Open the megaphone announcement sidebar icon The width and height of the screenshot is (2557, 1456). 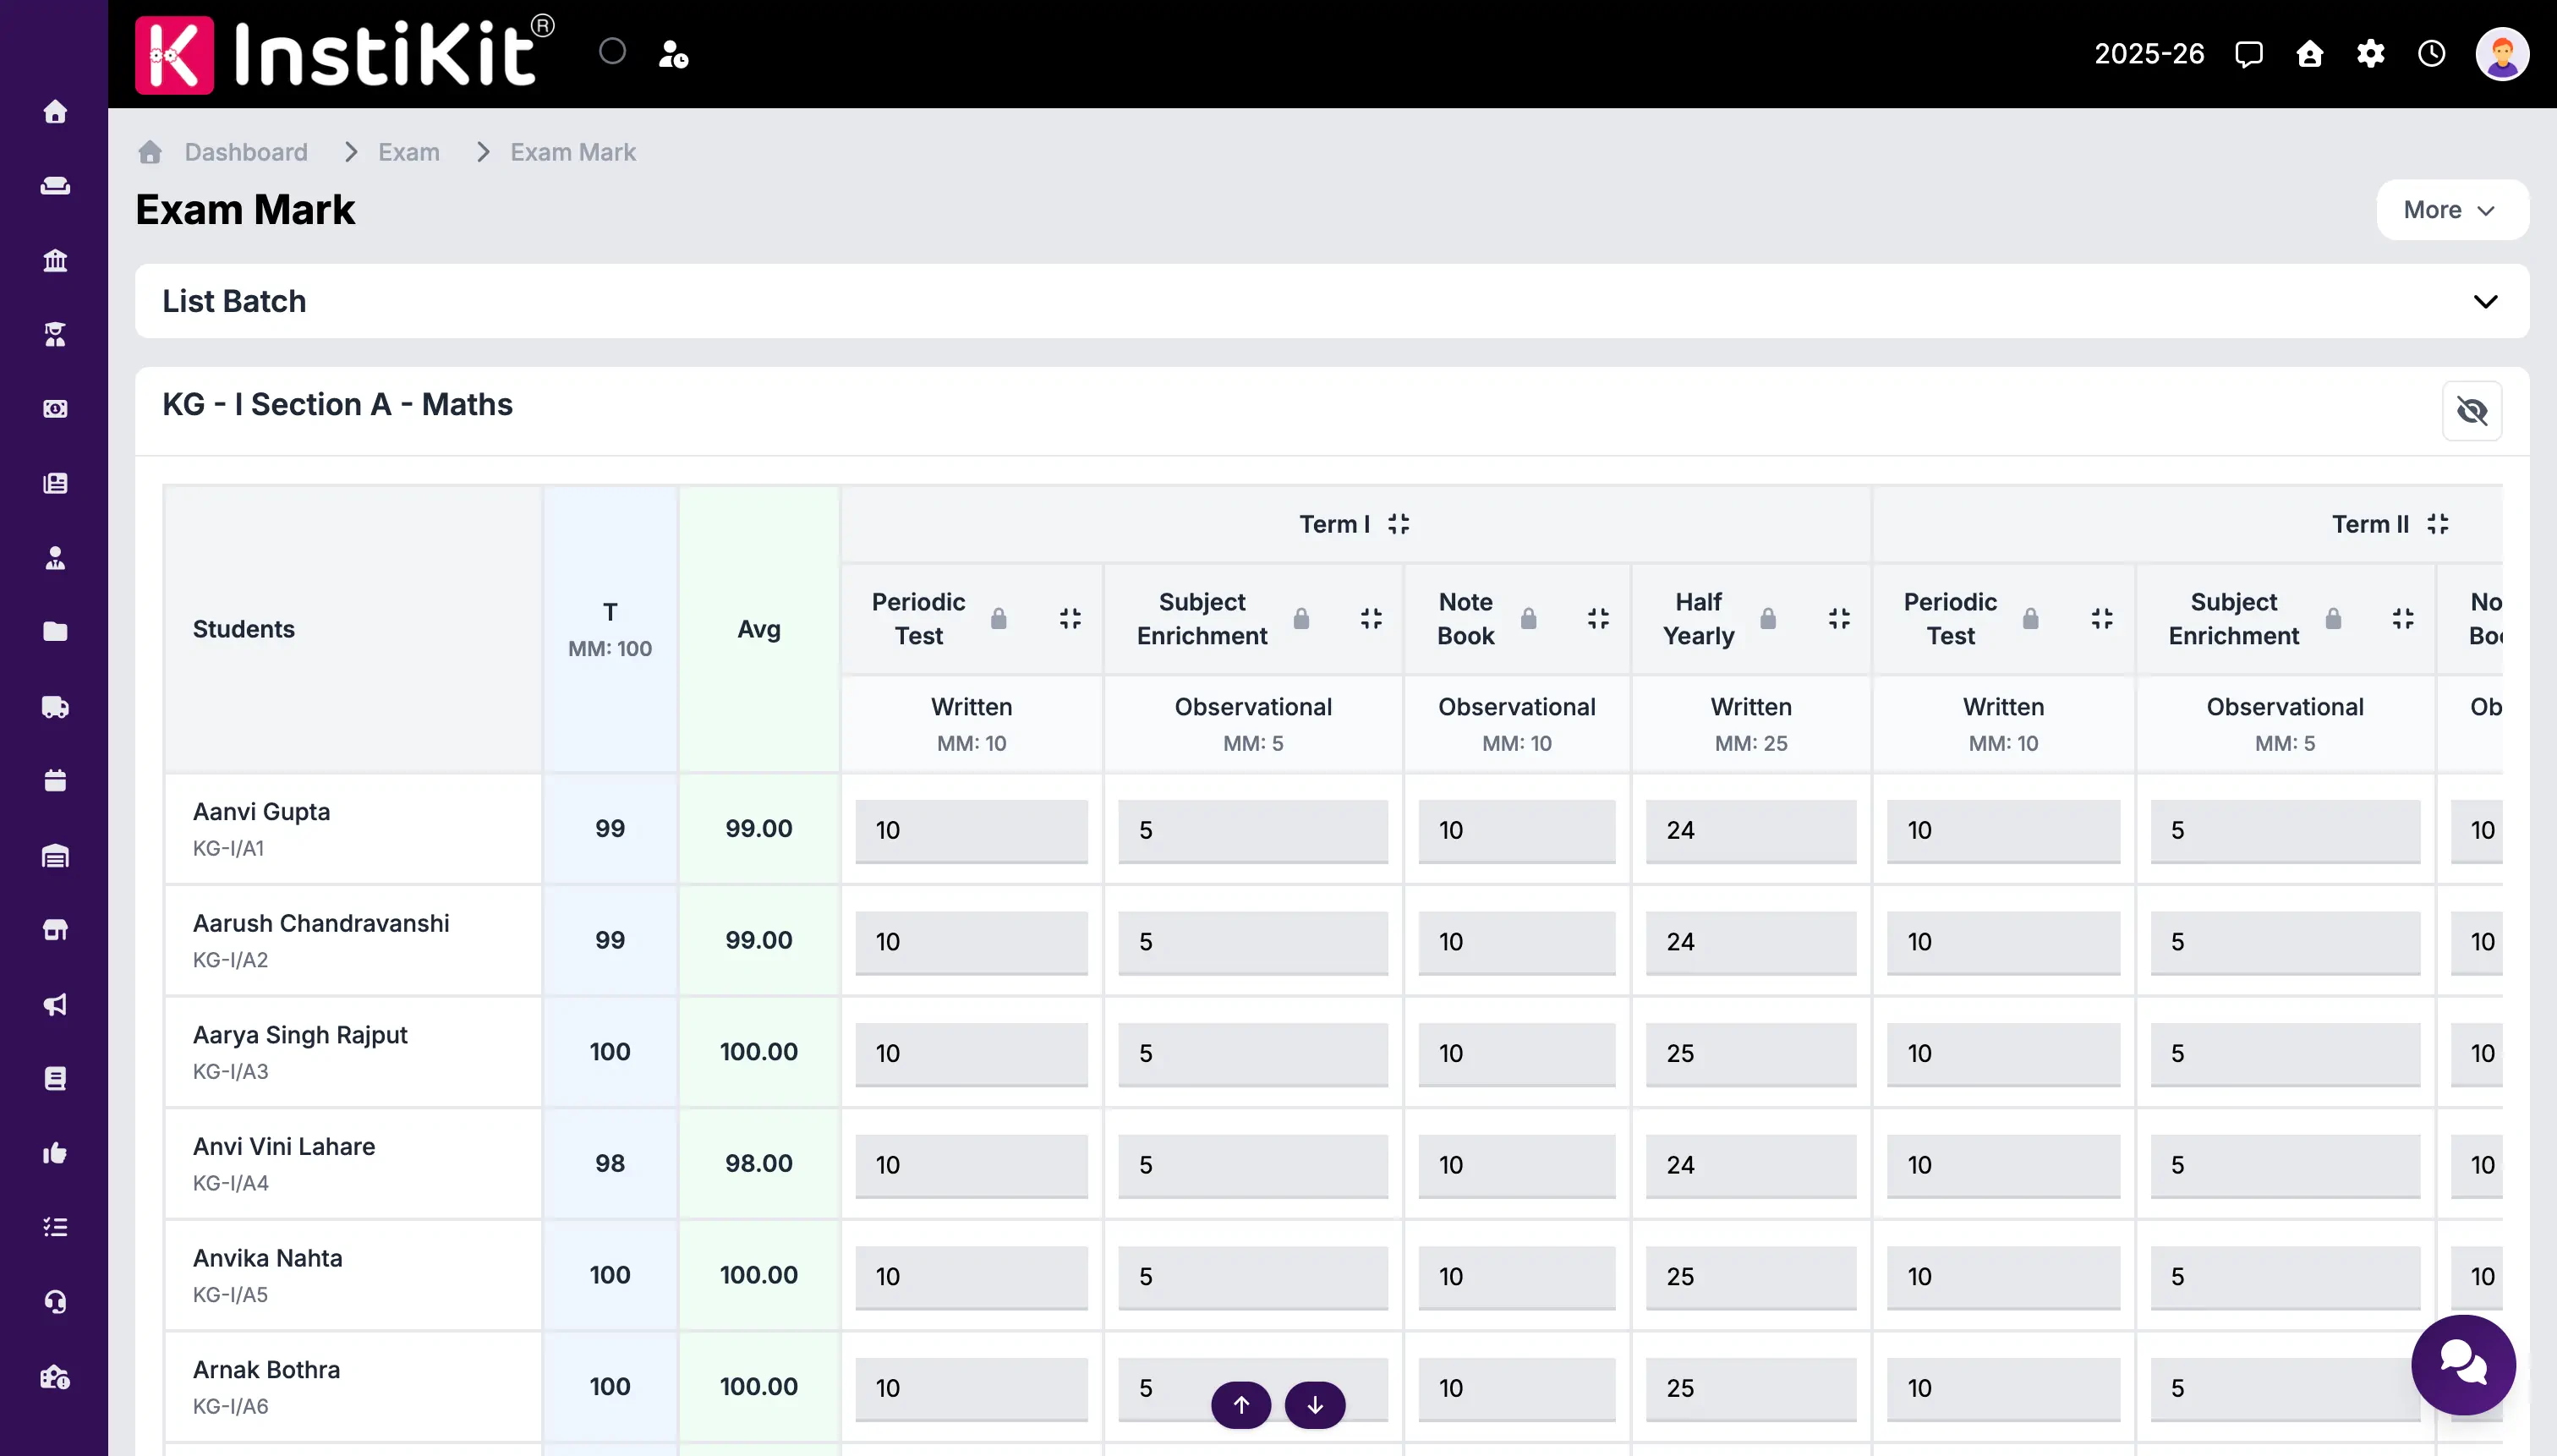[55, 1004]
